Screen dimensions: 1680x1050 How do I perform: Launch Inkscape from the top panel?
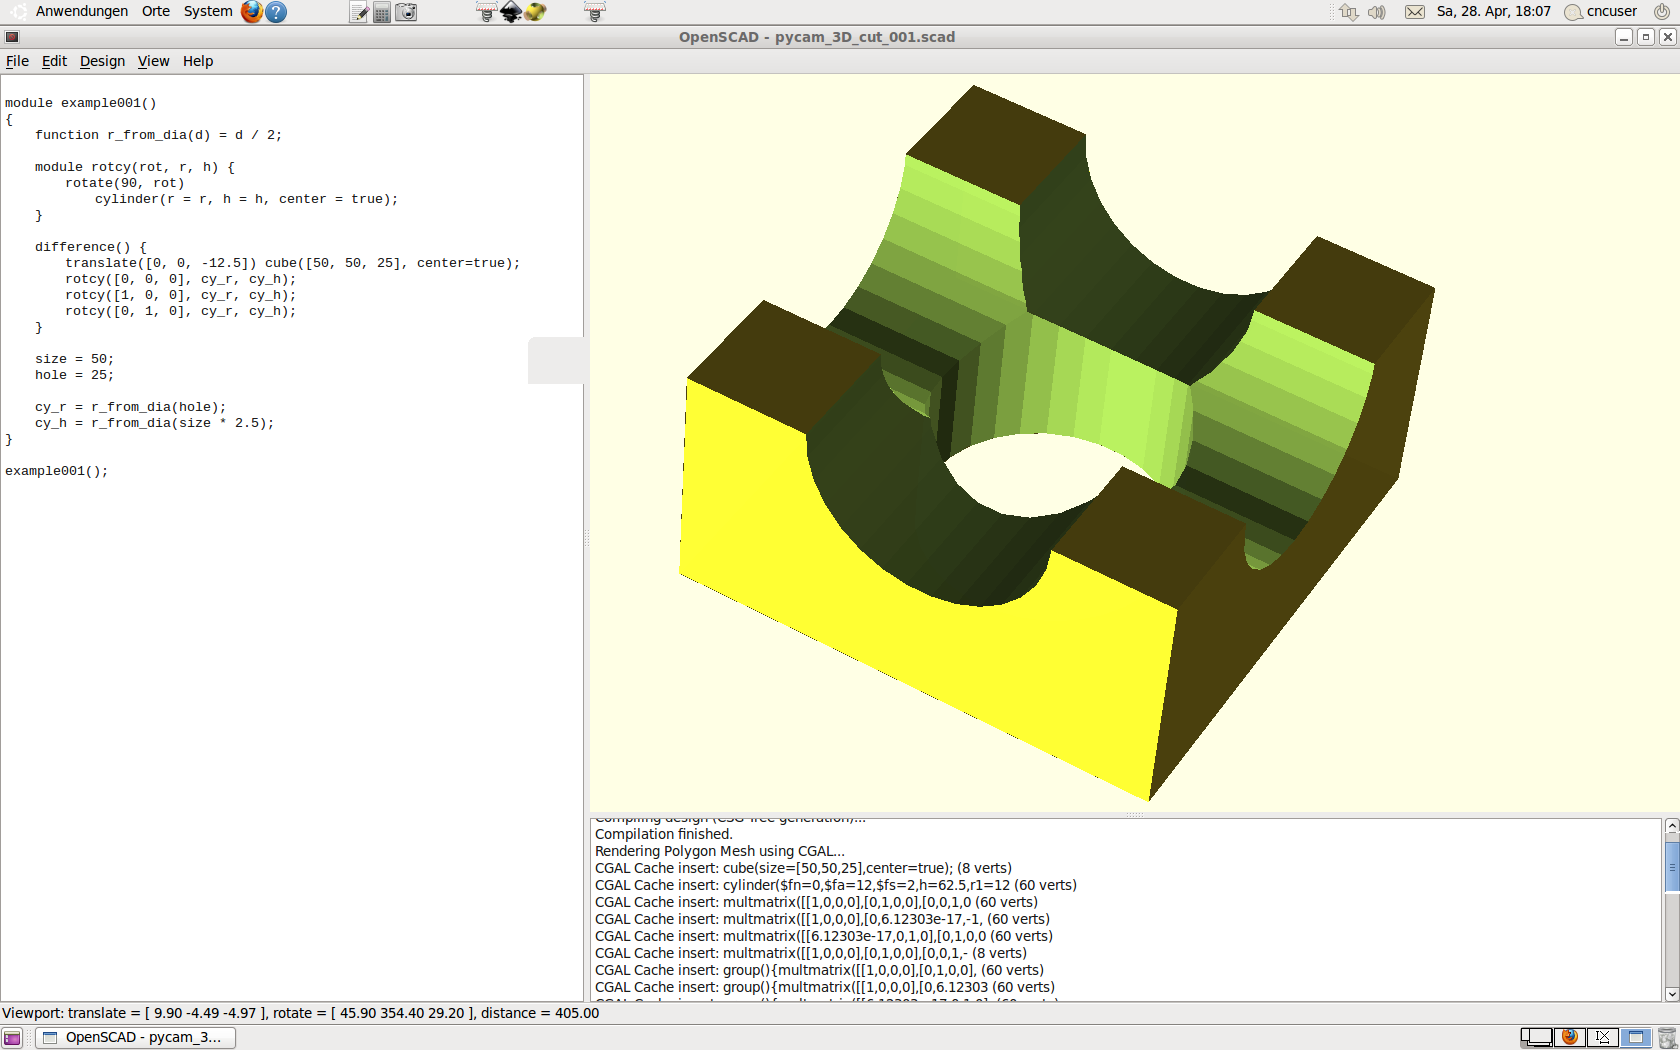pyautogui.click(x=511, y=12)
